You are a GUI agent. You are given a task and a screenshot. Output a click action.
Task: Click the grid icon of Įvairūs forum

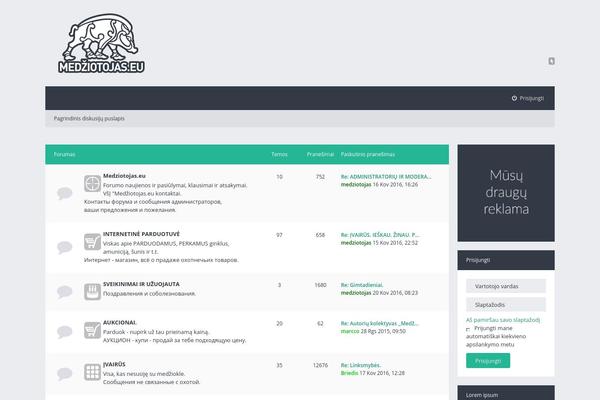[92, 372]
